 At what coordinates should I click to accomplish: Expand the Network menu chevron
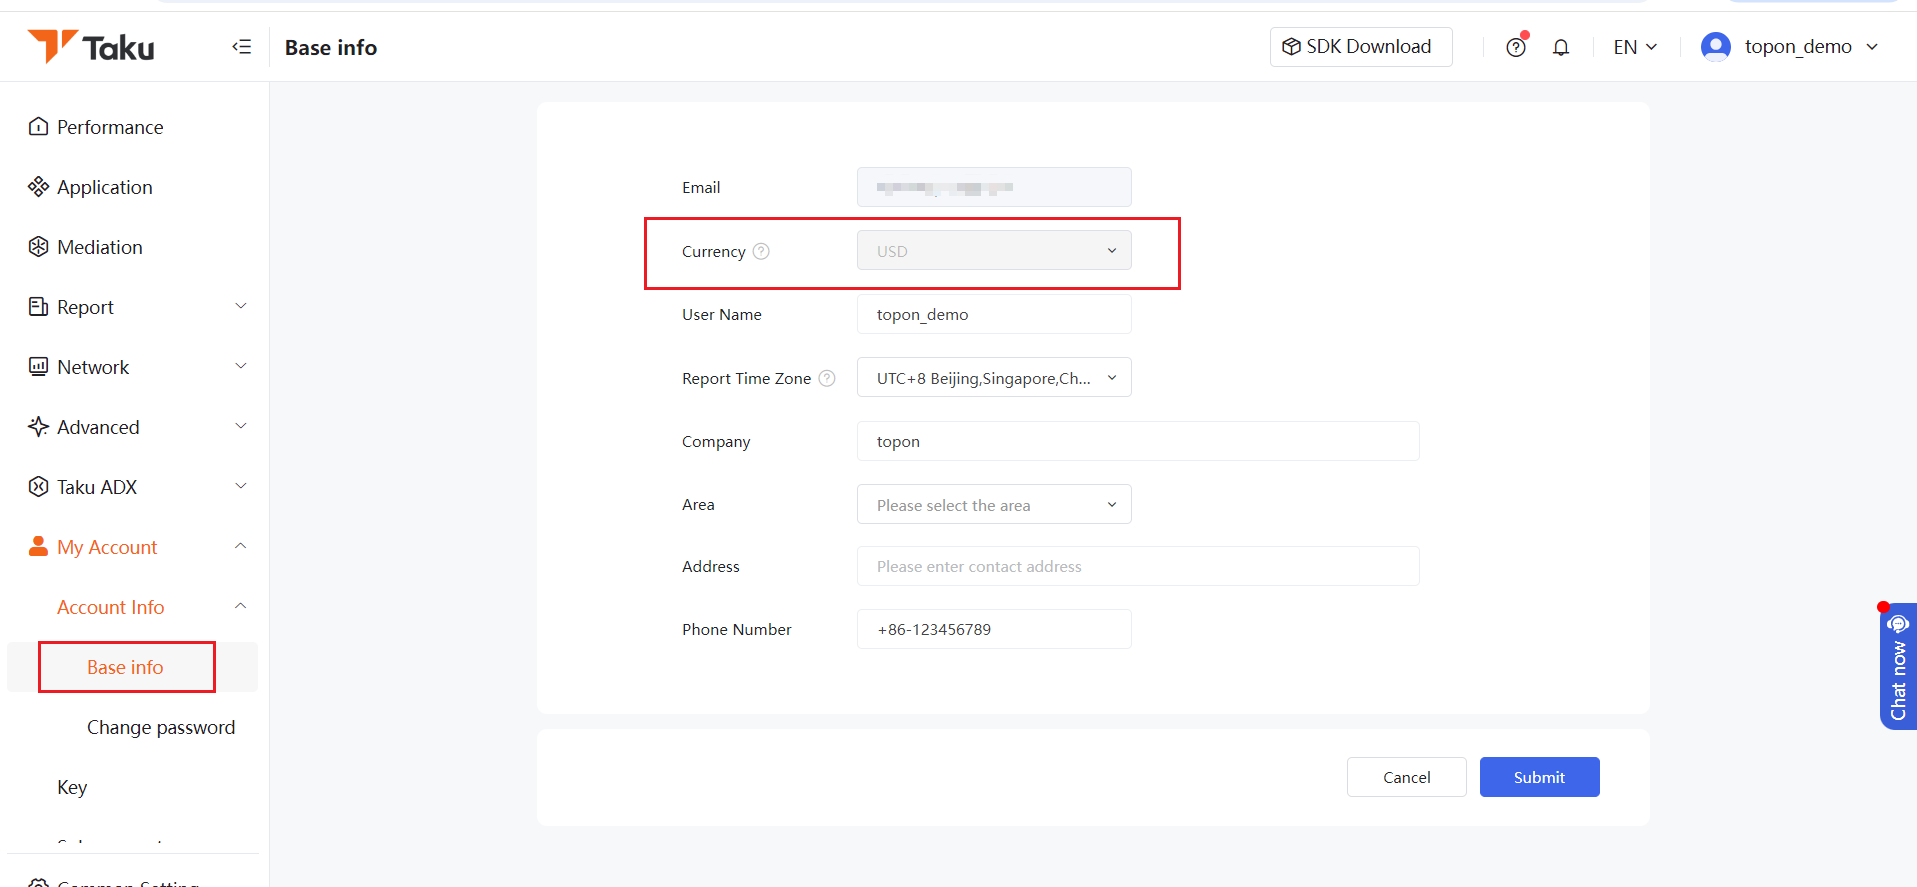pyautogui.click(x=241, y=366)
